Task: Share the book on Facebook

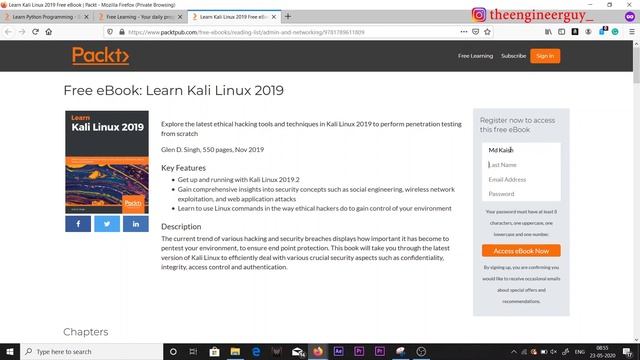Action: [78, 224]
